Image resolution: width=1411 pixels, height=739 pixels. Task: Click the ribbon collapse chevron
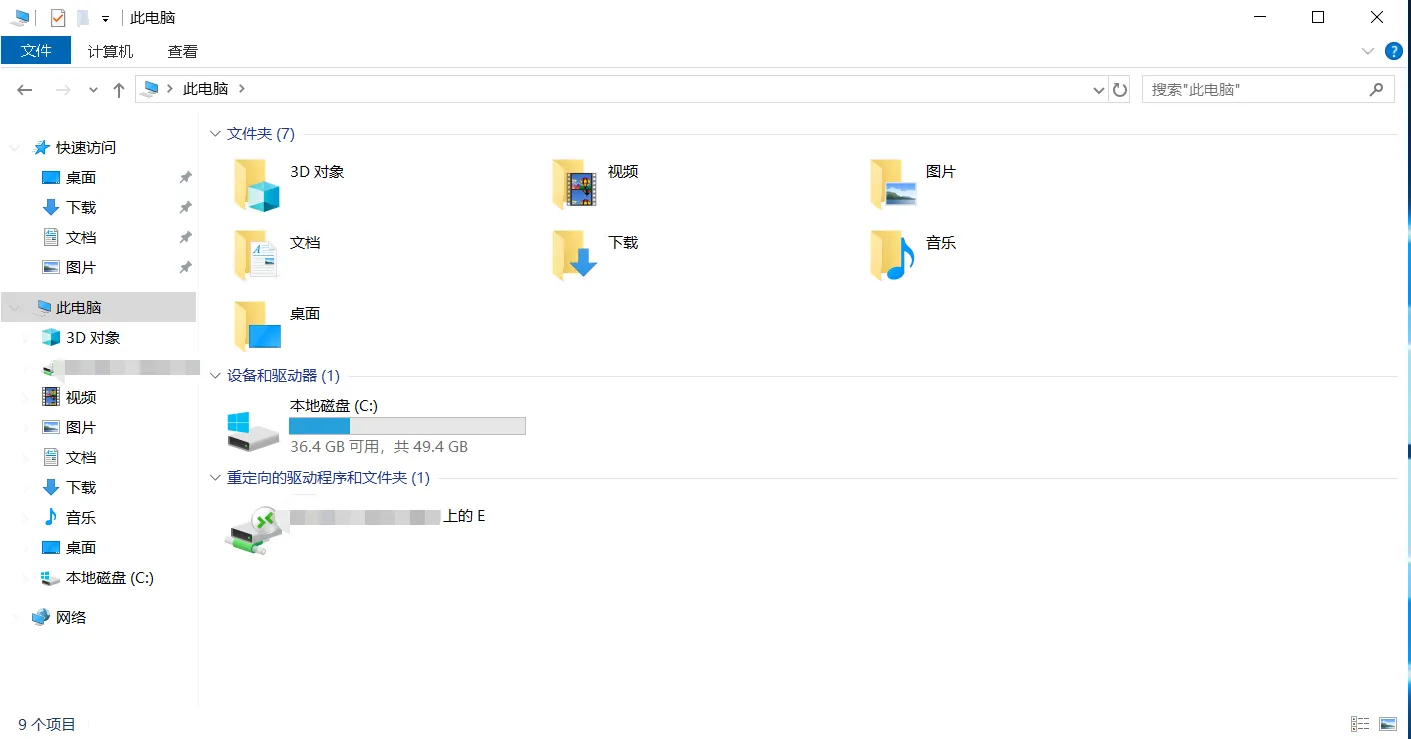1368,51
